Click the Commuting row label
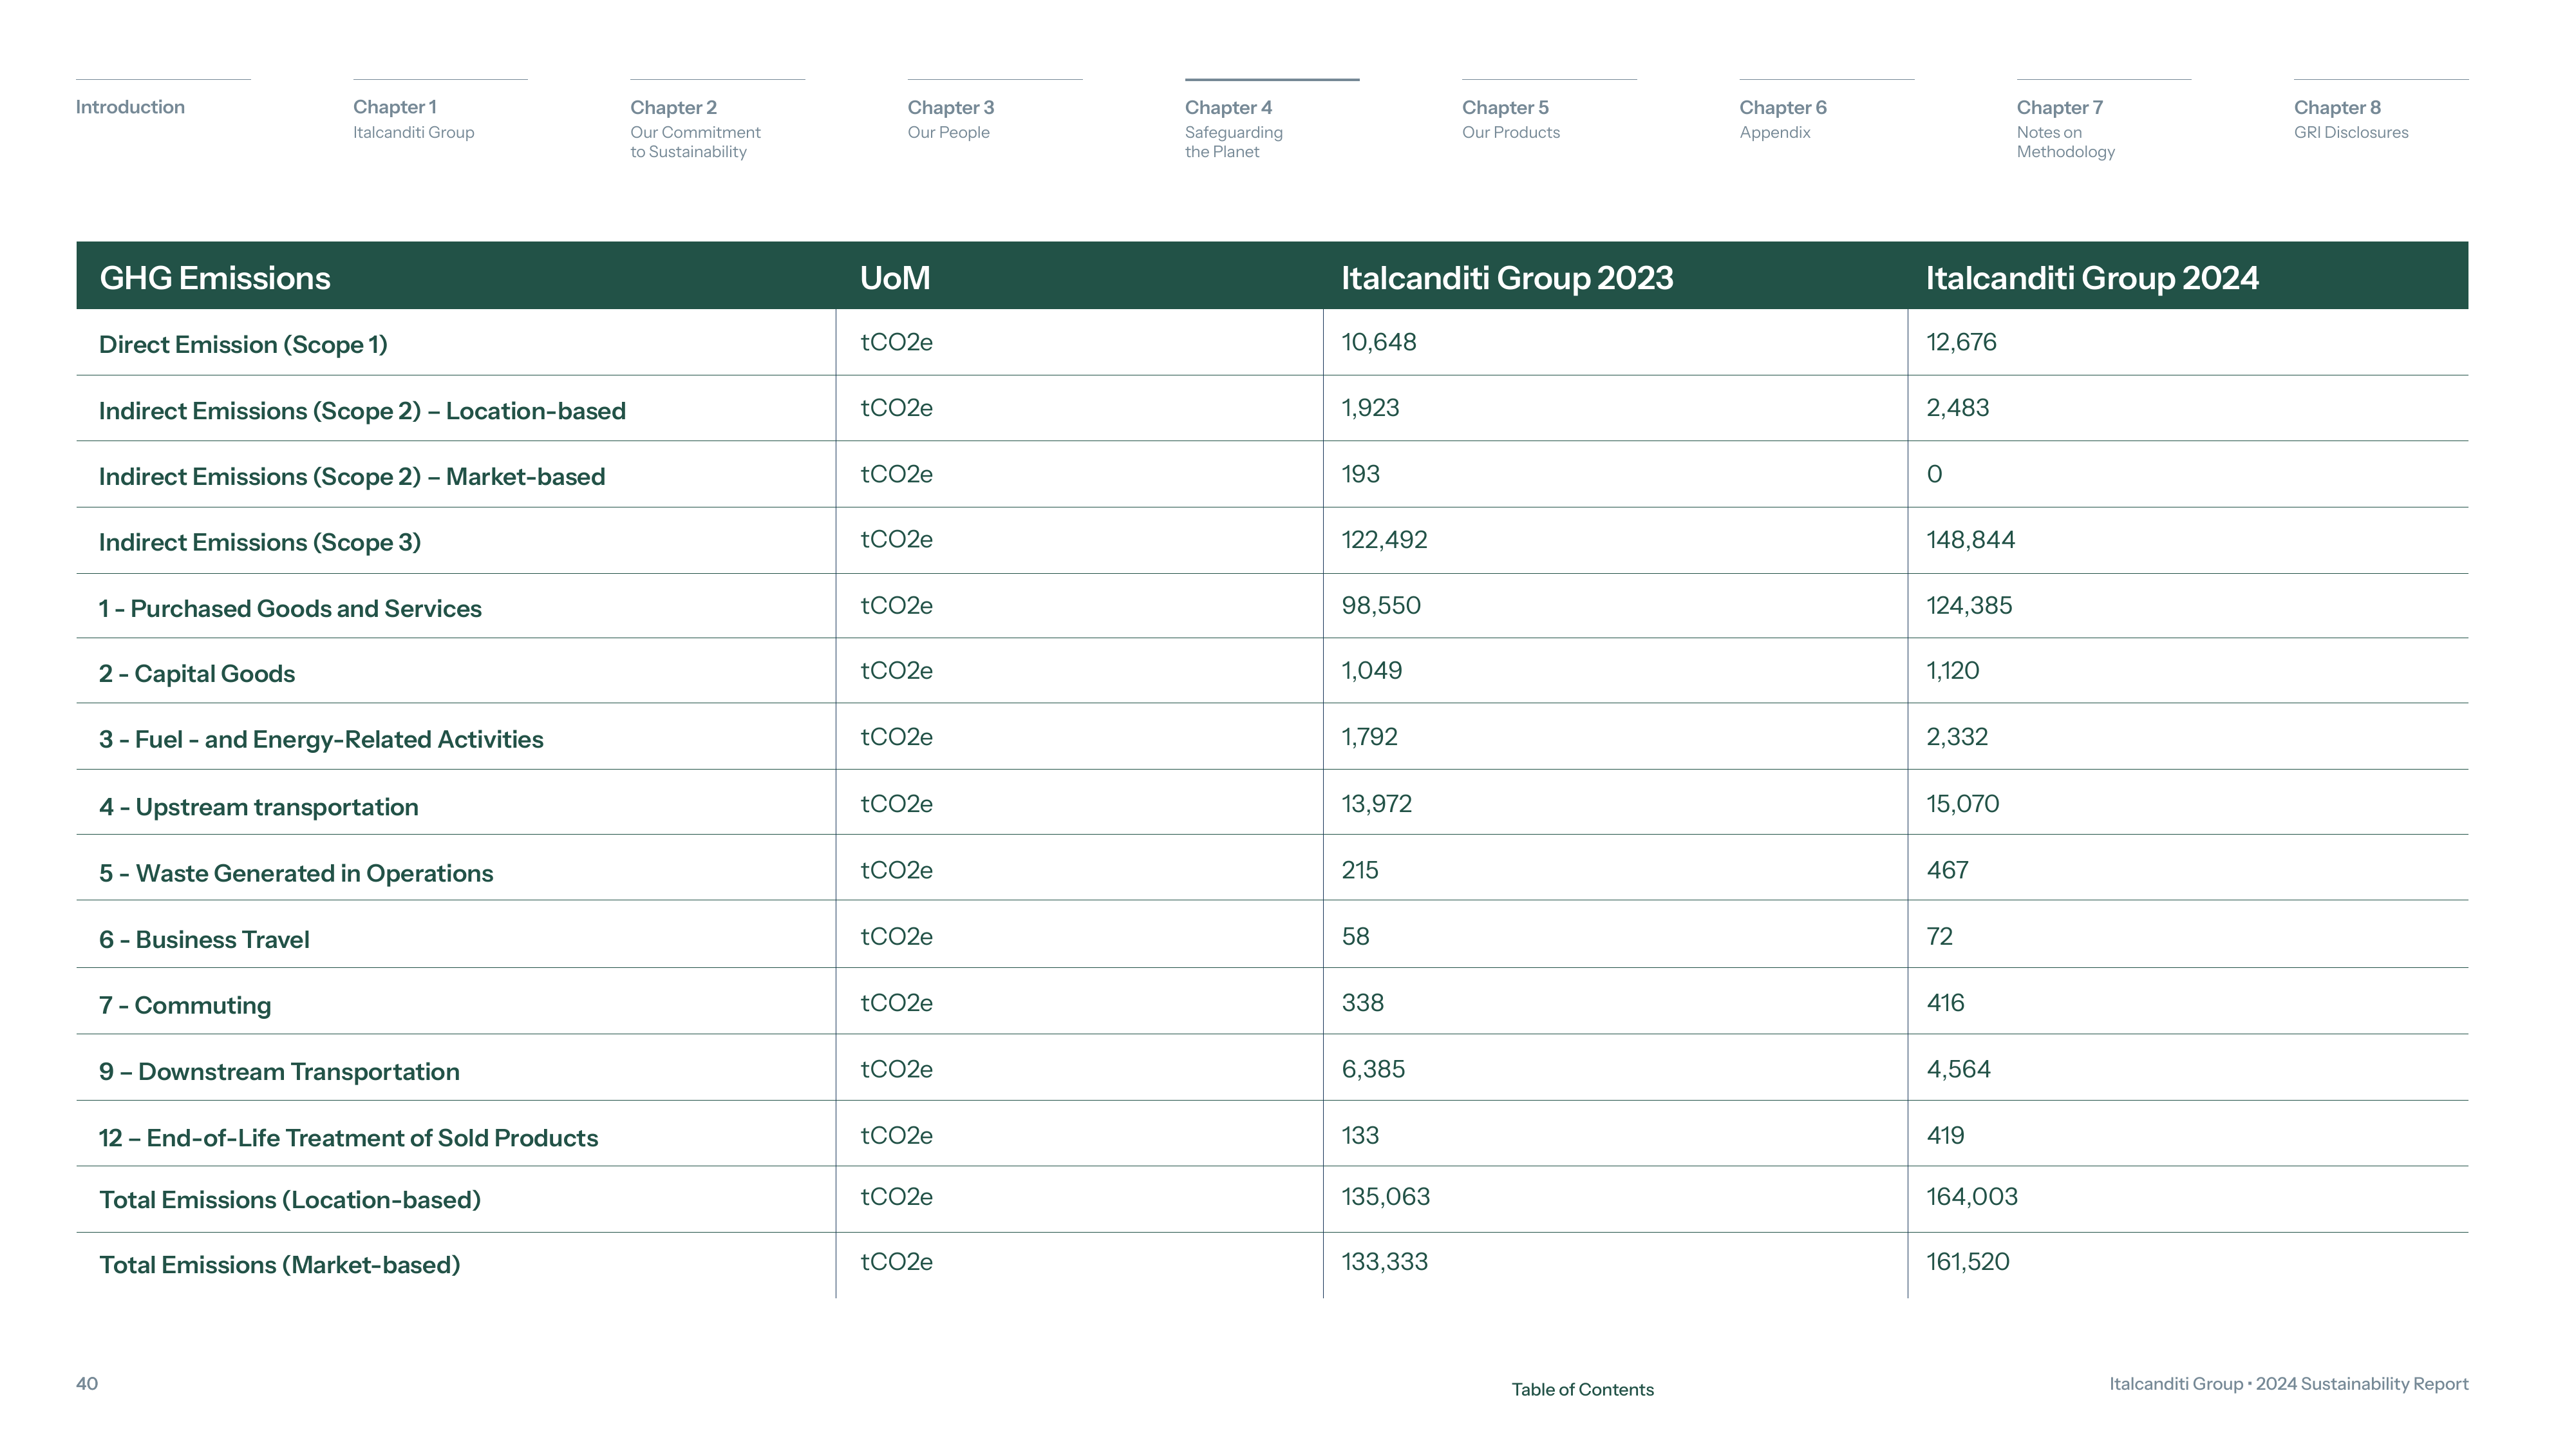 click(x=185, y=1005)
